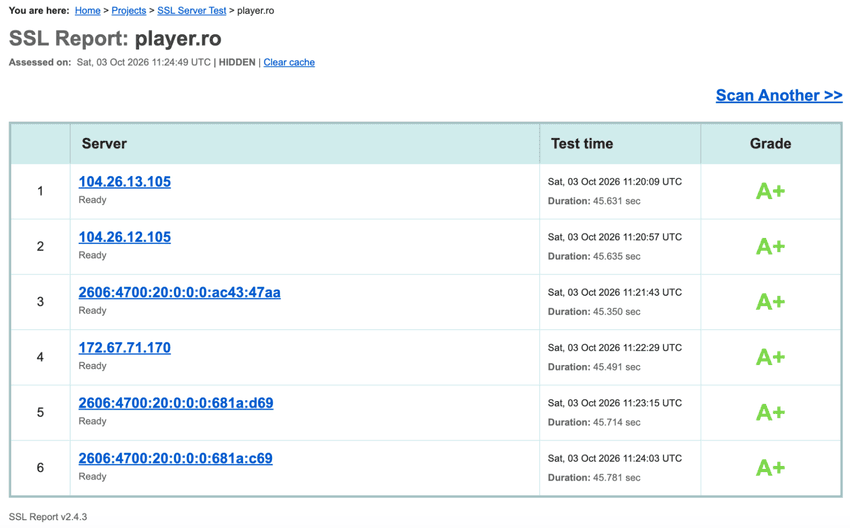Open server 172.67.71.170 report
Image resolution: width=850 pixels, height=528 pixels.
coord(125,347)
